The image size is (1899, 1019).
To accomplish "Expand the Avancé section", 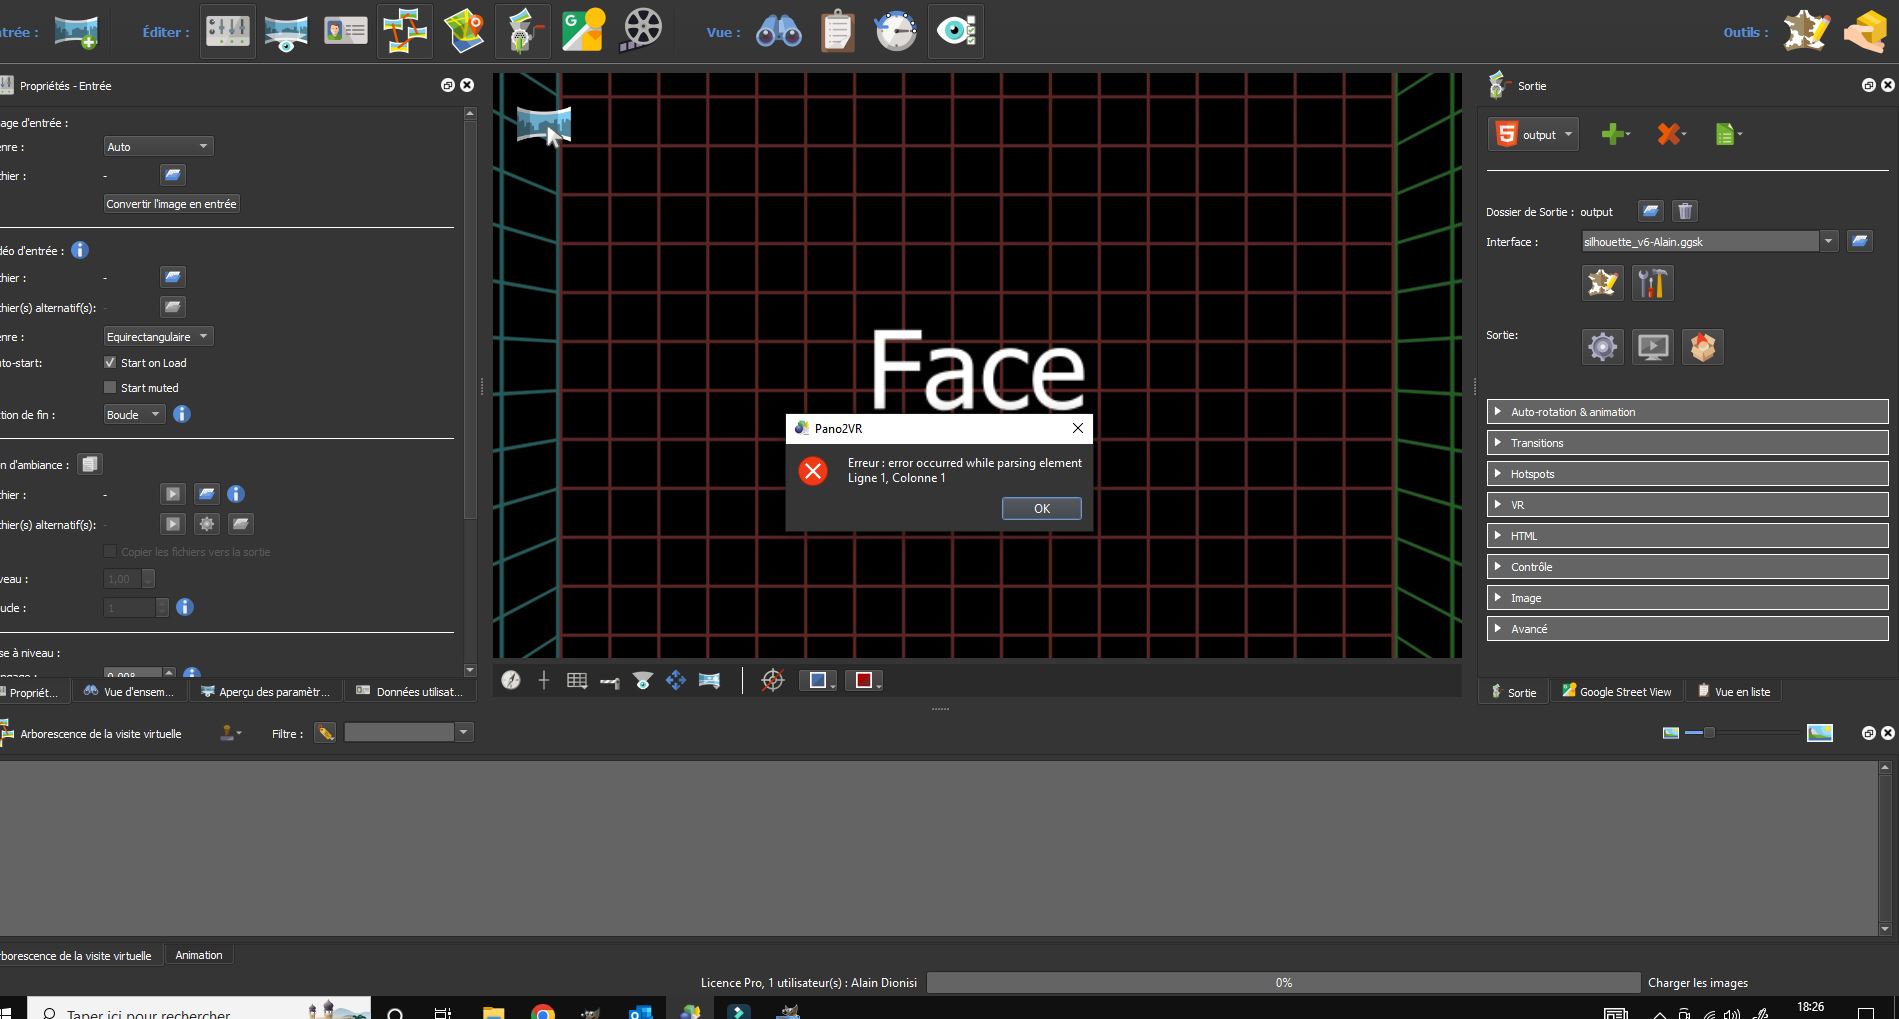I will [x=1687, y=629].
